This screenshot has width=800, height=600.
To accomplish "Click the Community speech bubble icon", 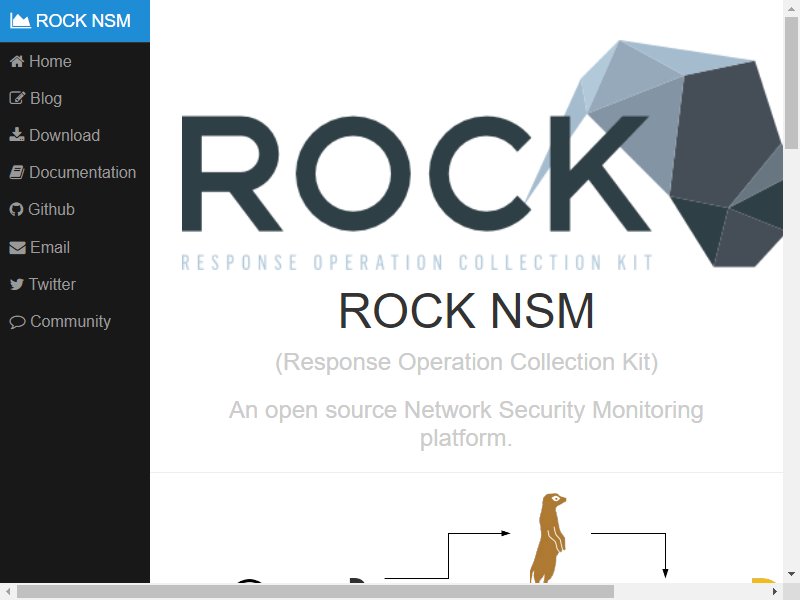I will coord(17,321).
